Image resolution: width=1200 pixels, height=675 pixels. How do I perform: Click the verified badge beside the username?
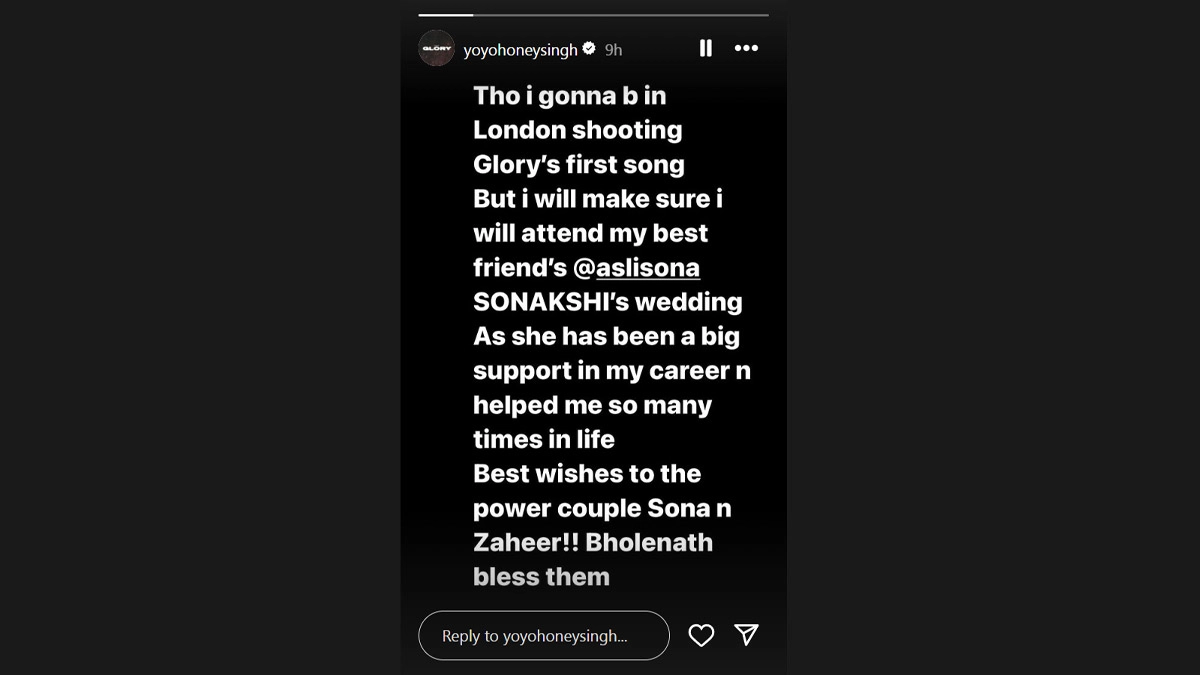(589, 49)
